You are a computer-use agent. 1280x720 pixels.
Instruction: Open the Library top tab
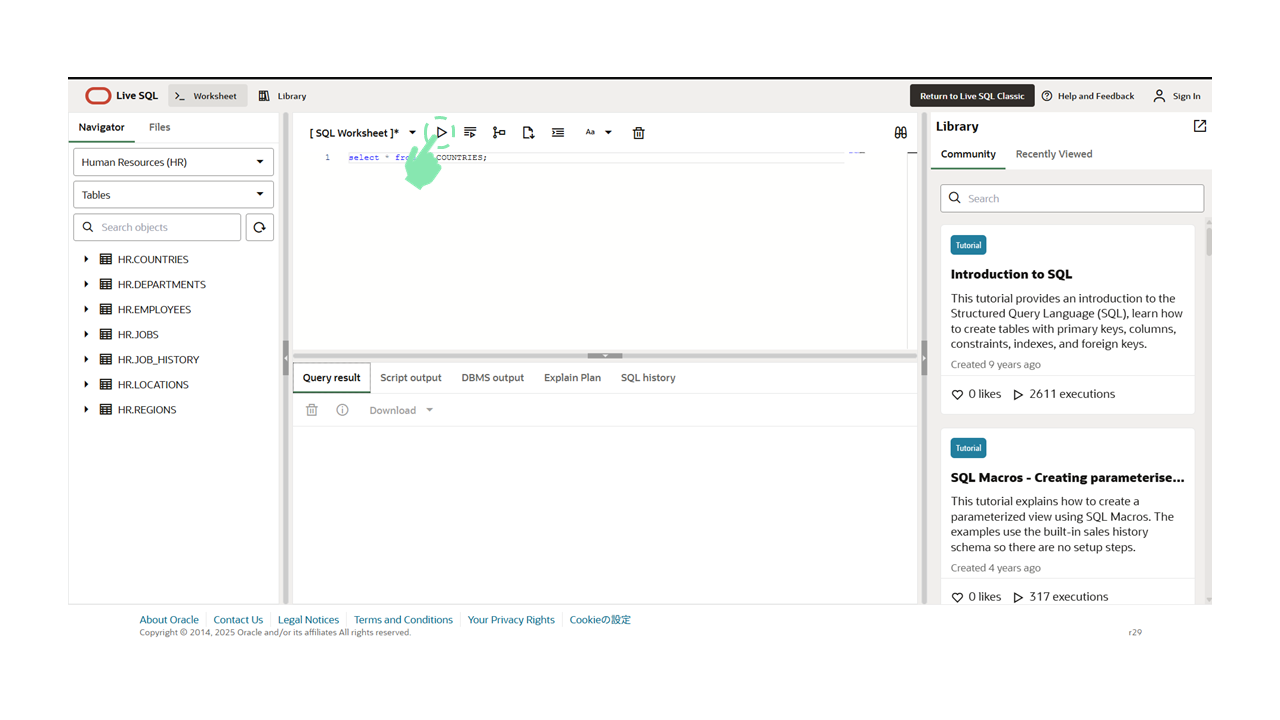(282, 96)
